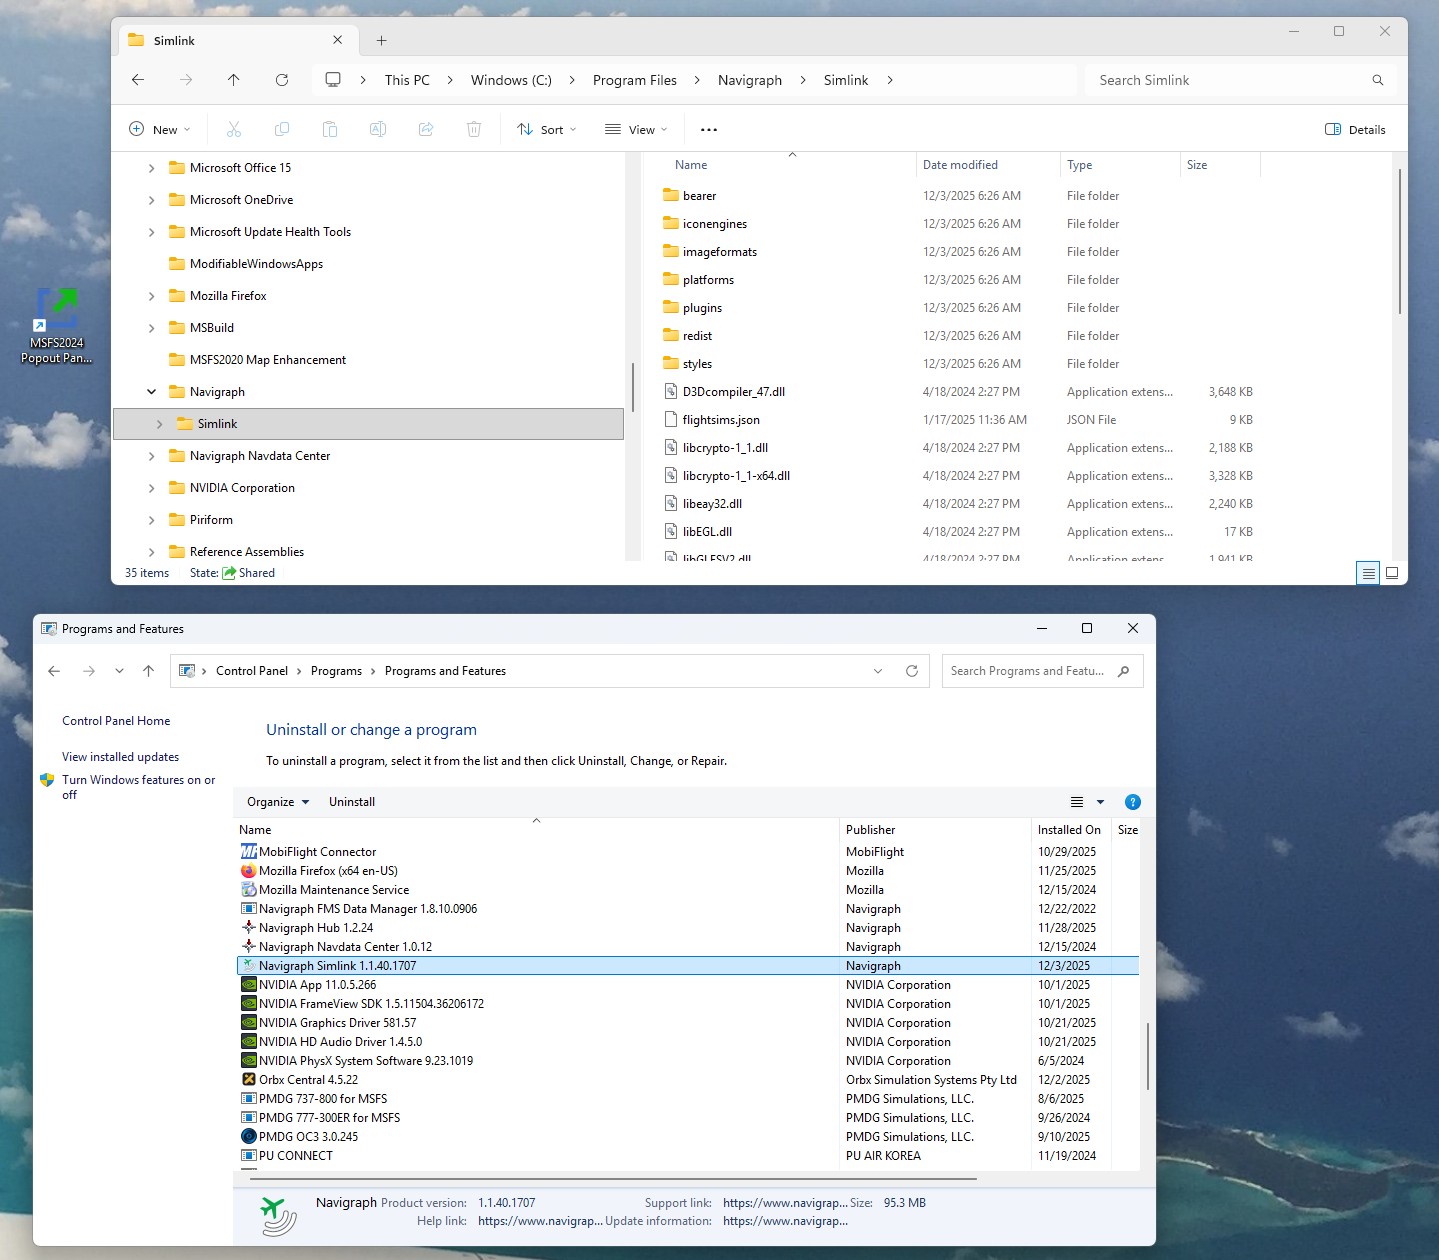
Task: Click the refresh icon in Control Panel address bar
Action: pyautogui.click(x=911, y=671)
